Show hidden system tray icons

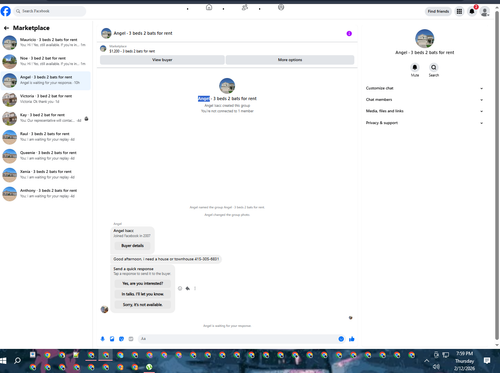(x=426, y=361)
